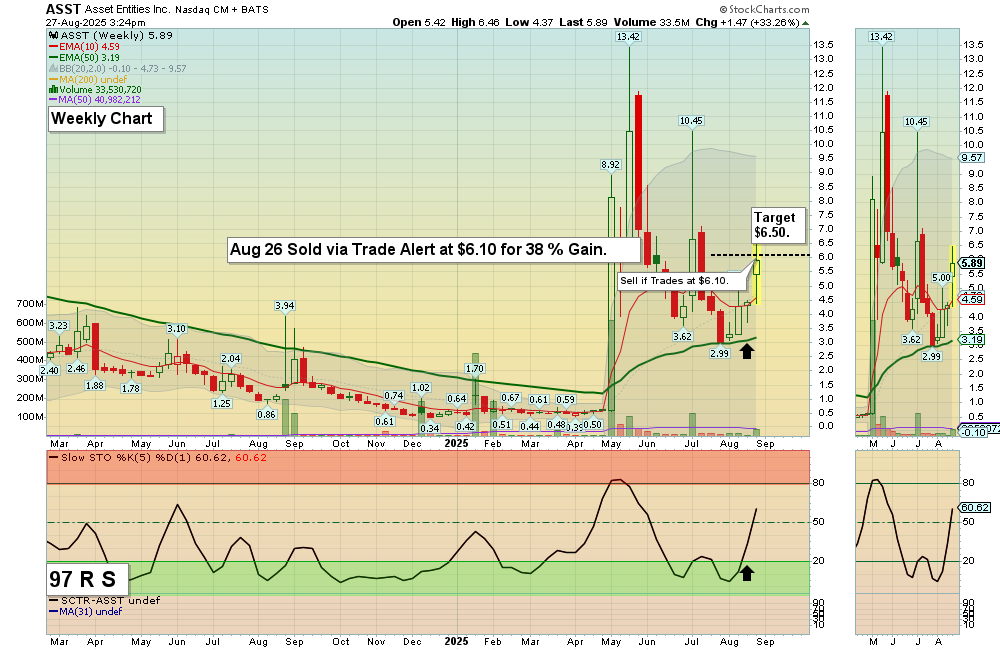Click the 3.94 price label near September
Viewport: 1000px width, 650px height.
coord(285,306)
